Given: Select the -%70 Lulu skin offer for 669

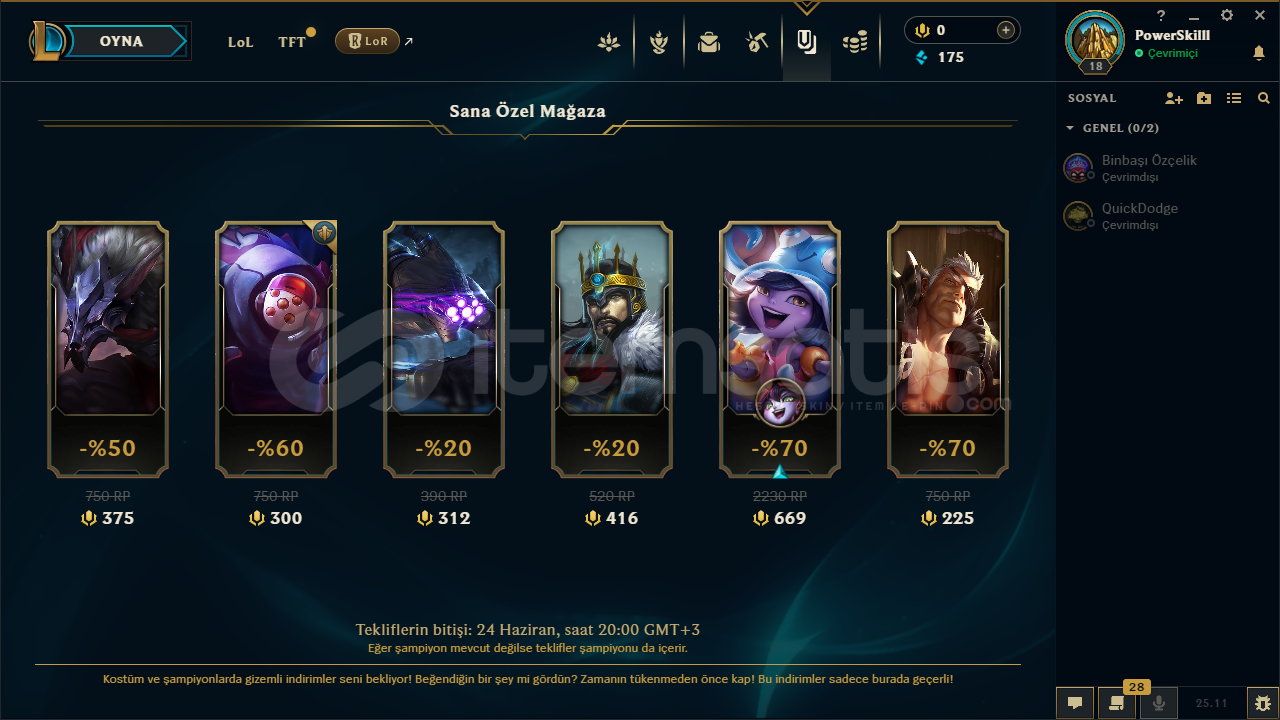Looking at the screenshot, I should pos(780,350).
